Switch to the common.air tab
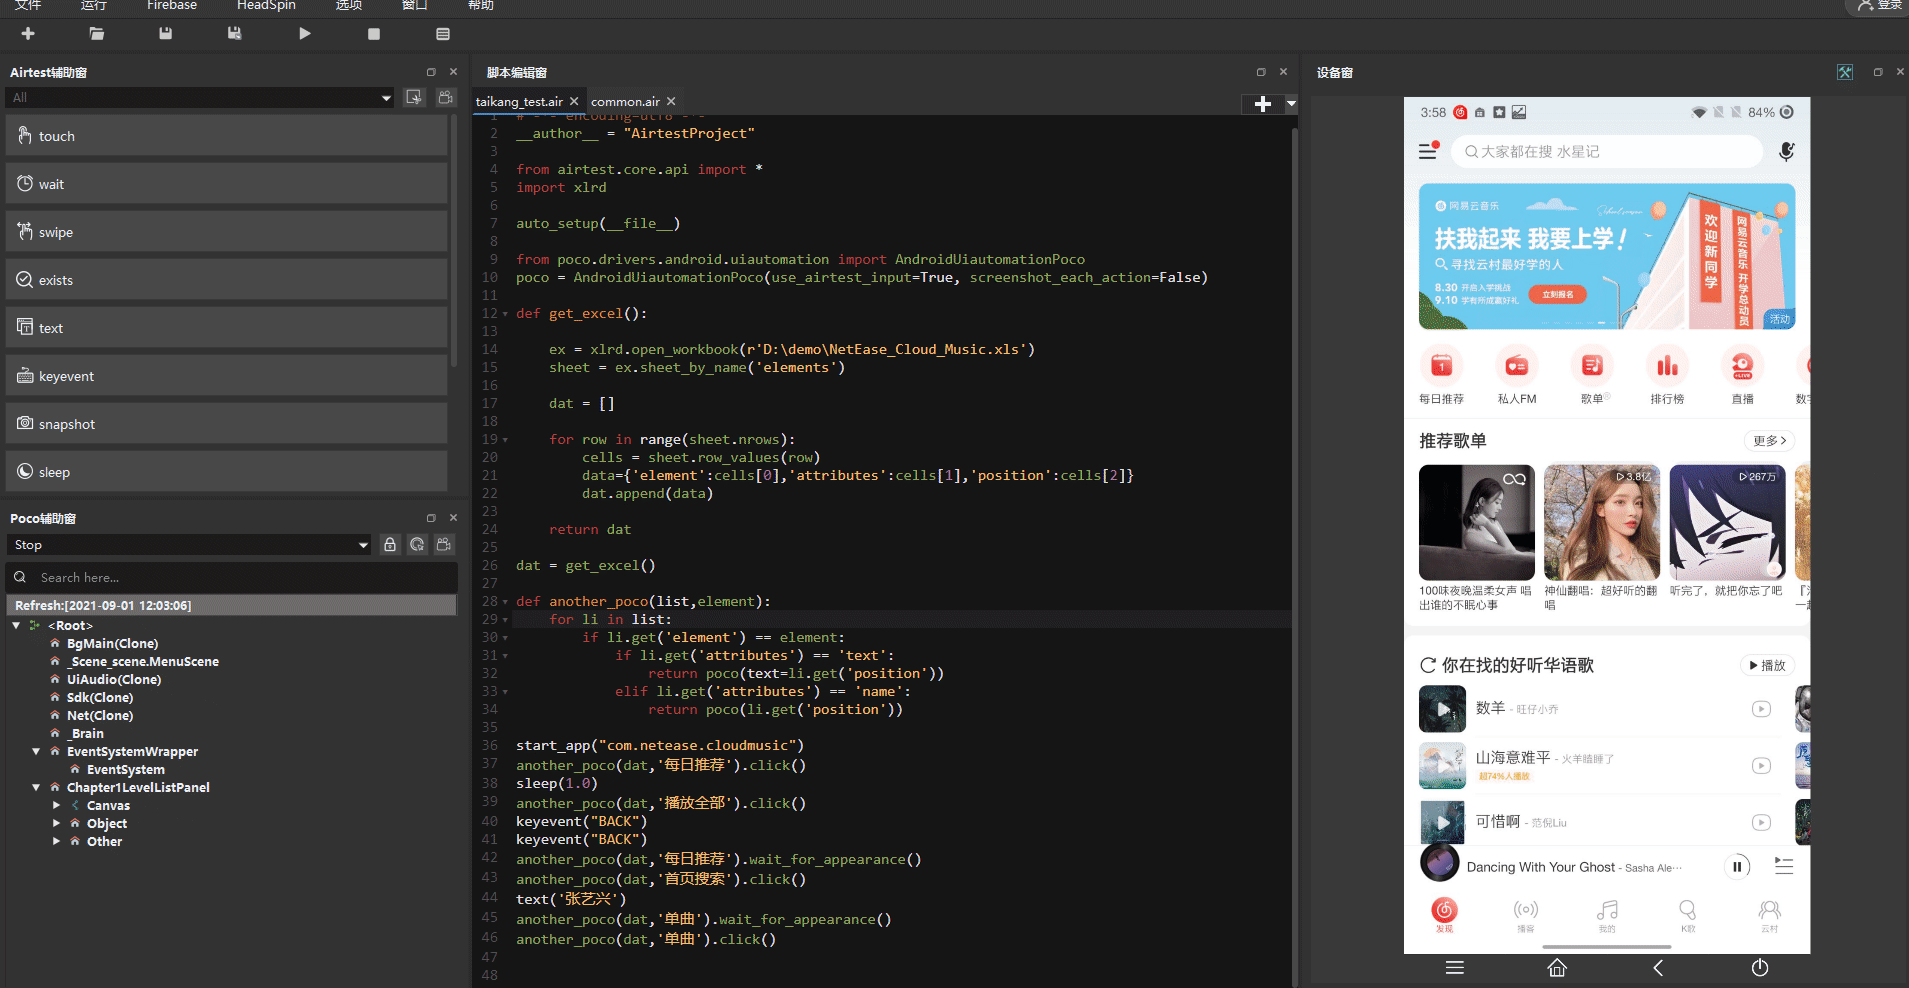The height and width of the screenshot is (988, 1909). 625,102
